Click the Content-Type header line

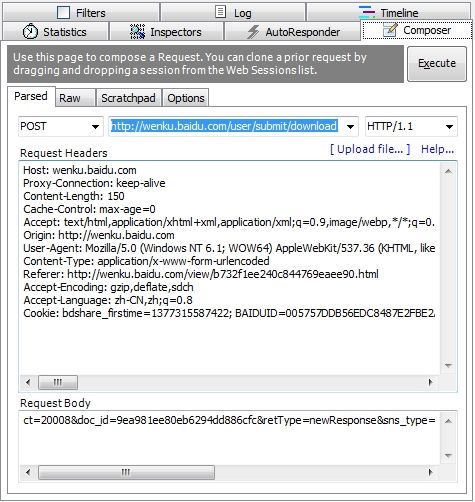tap(146, 261)
